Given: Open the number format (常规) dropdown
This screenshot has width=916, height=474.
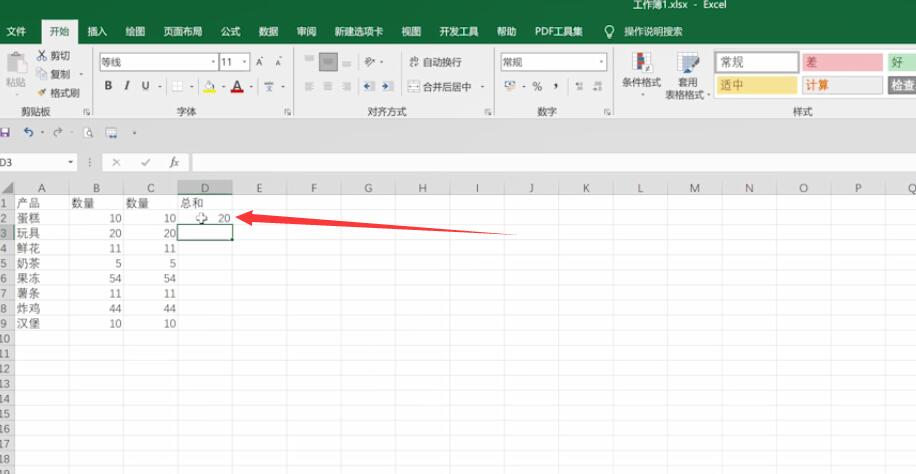Looking at the screenshot, I should coord(601,62).
